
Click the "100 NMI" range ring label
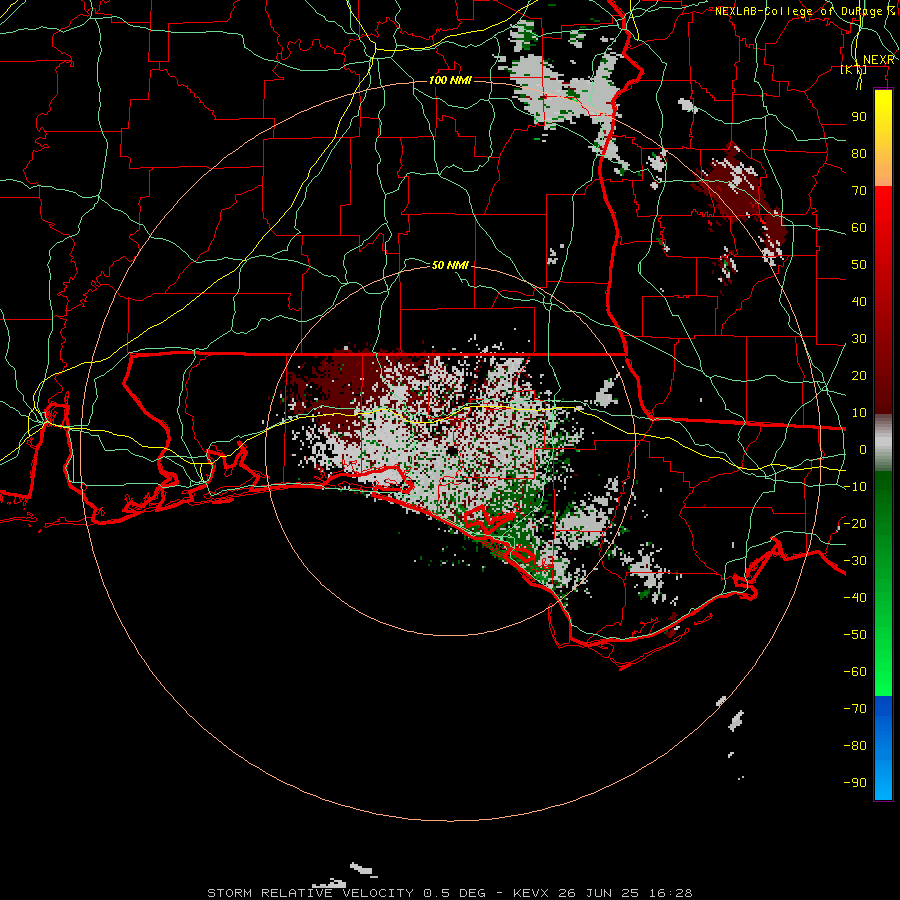(451, 80)
